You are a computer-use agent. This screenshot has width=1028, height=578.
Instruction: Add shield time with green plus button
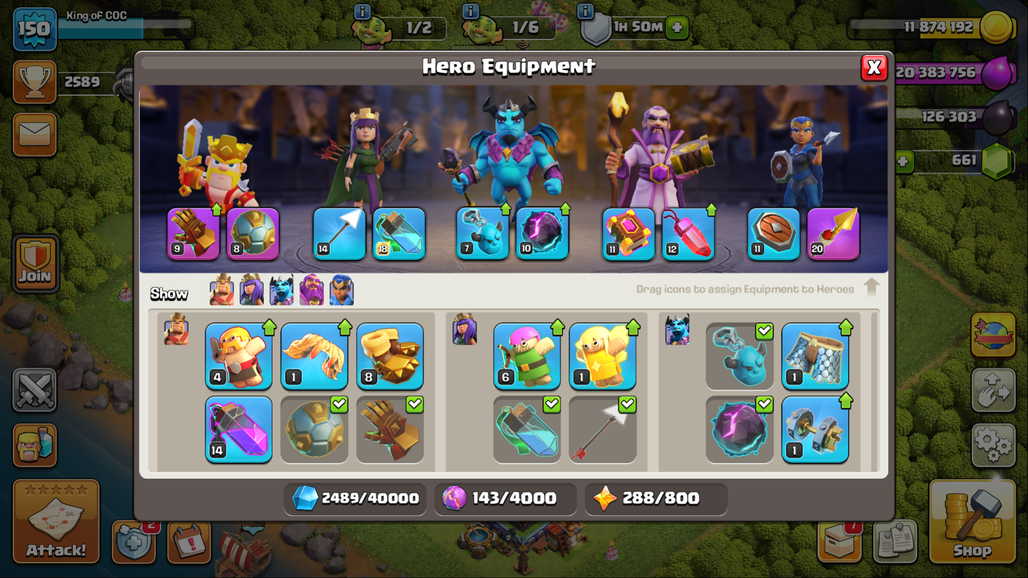(677, 28)
